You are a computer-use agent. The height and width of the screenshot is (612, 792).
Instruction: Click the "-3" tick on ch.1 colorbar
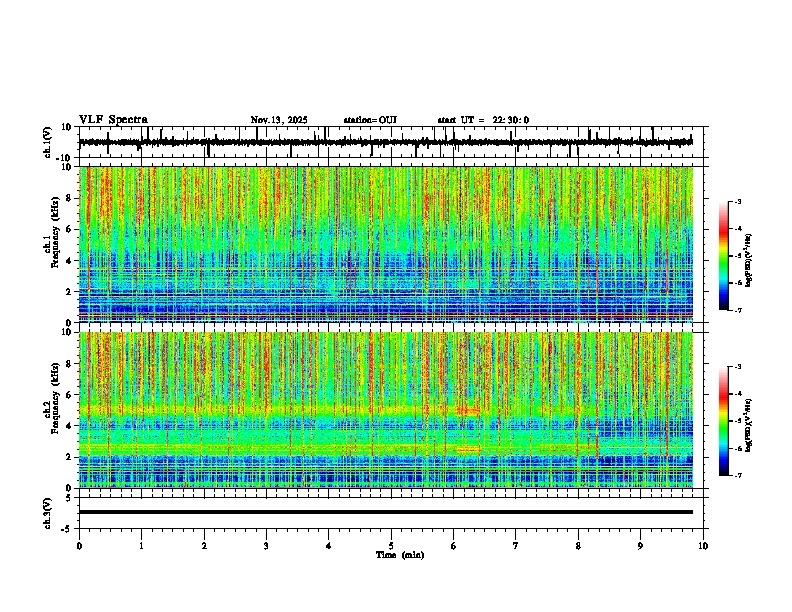pyautogui.click(x=738, y=201)
